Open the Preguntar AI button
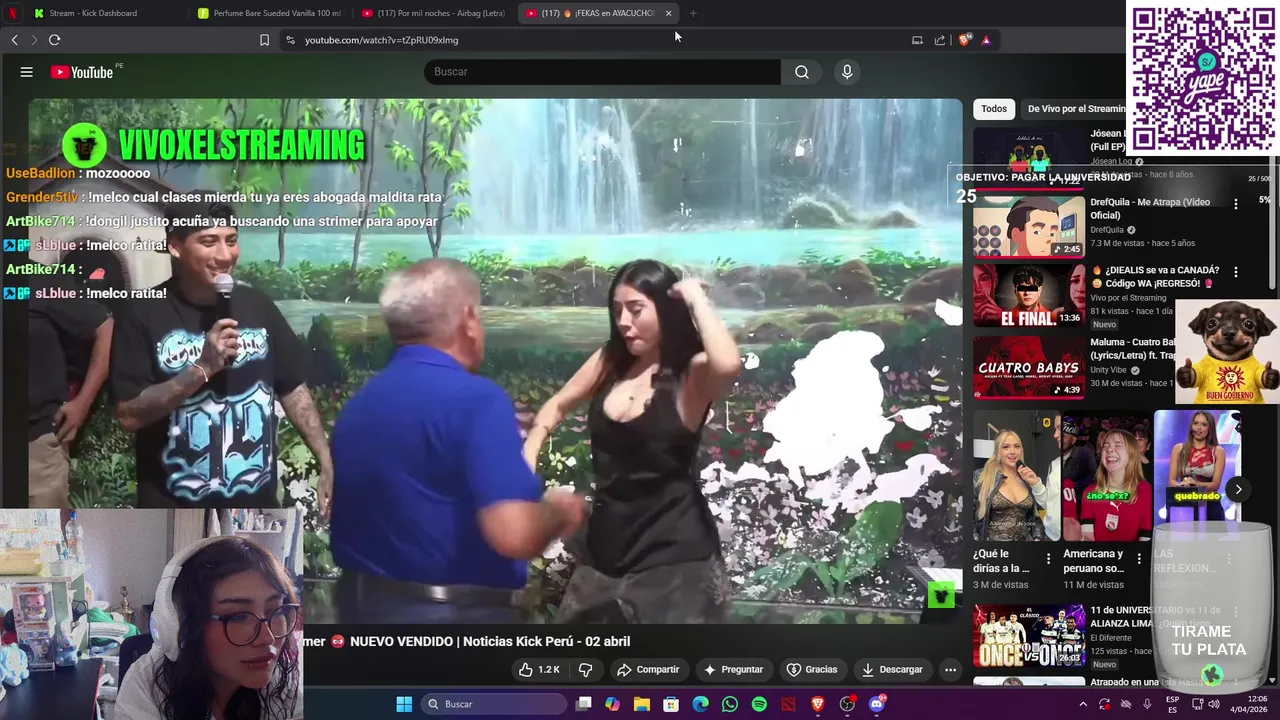1280x720 pixels. click(733, 669)
